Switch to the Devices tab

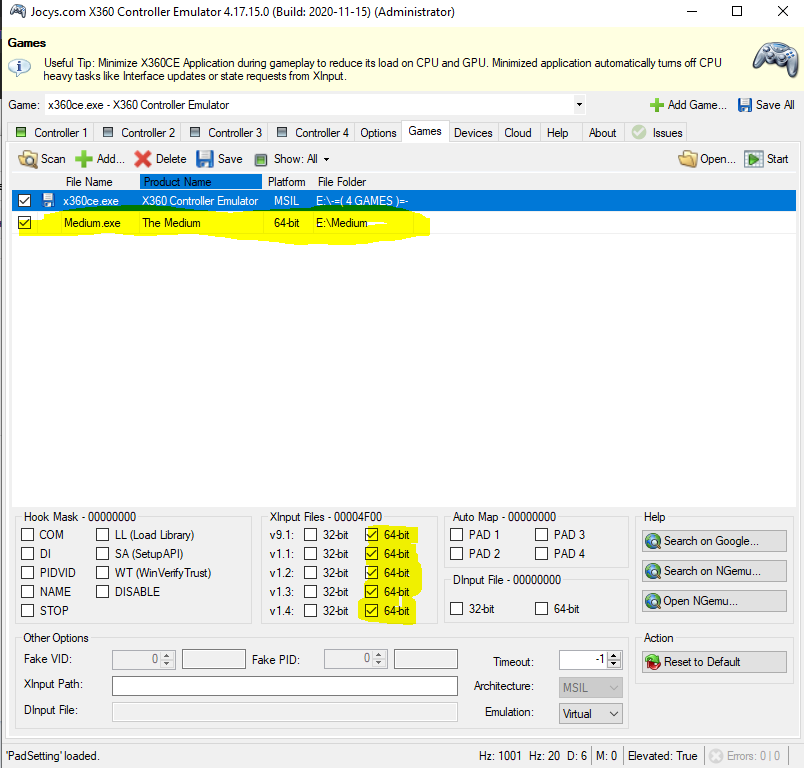point(473,133)
